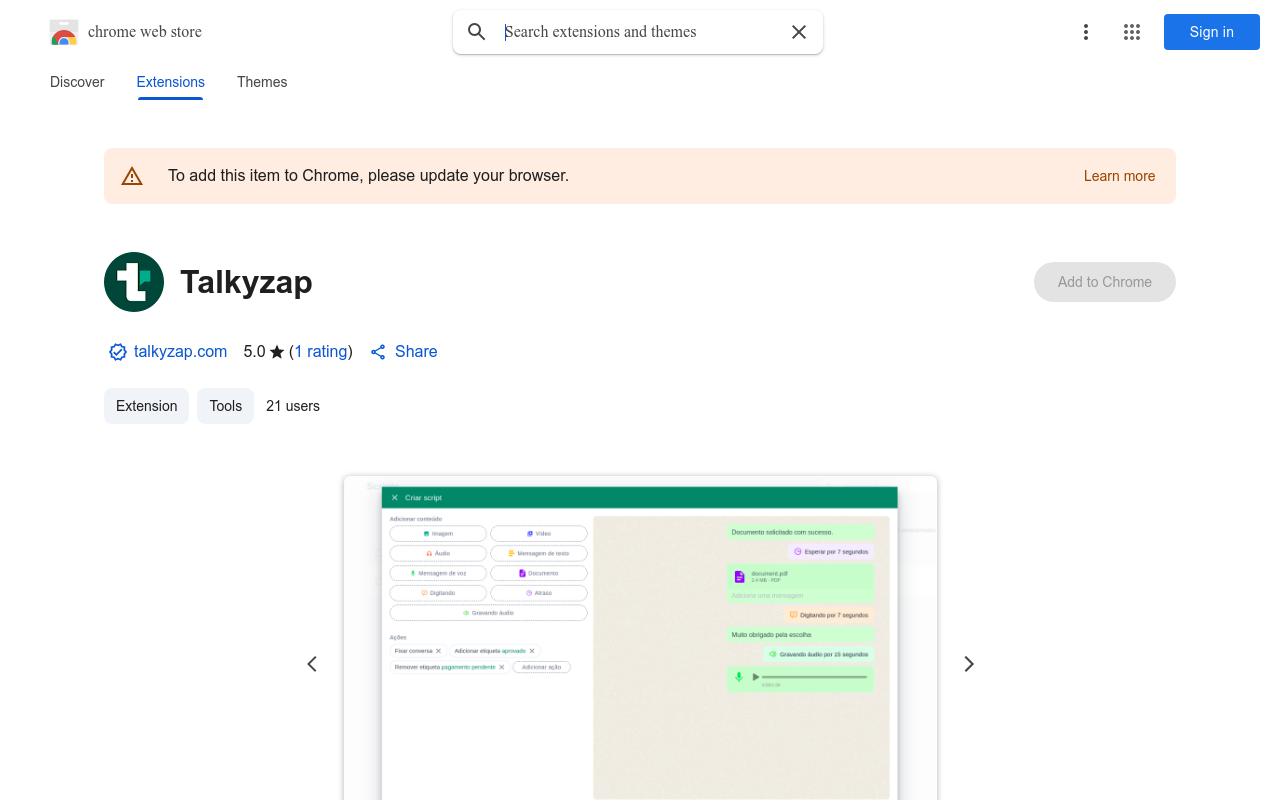Viewport: 1280px width, 800px height.
Task: Click the greyed Add to Chrome button
Action: [x=1105, y=282]
